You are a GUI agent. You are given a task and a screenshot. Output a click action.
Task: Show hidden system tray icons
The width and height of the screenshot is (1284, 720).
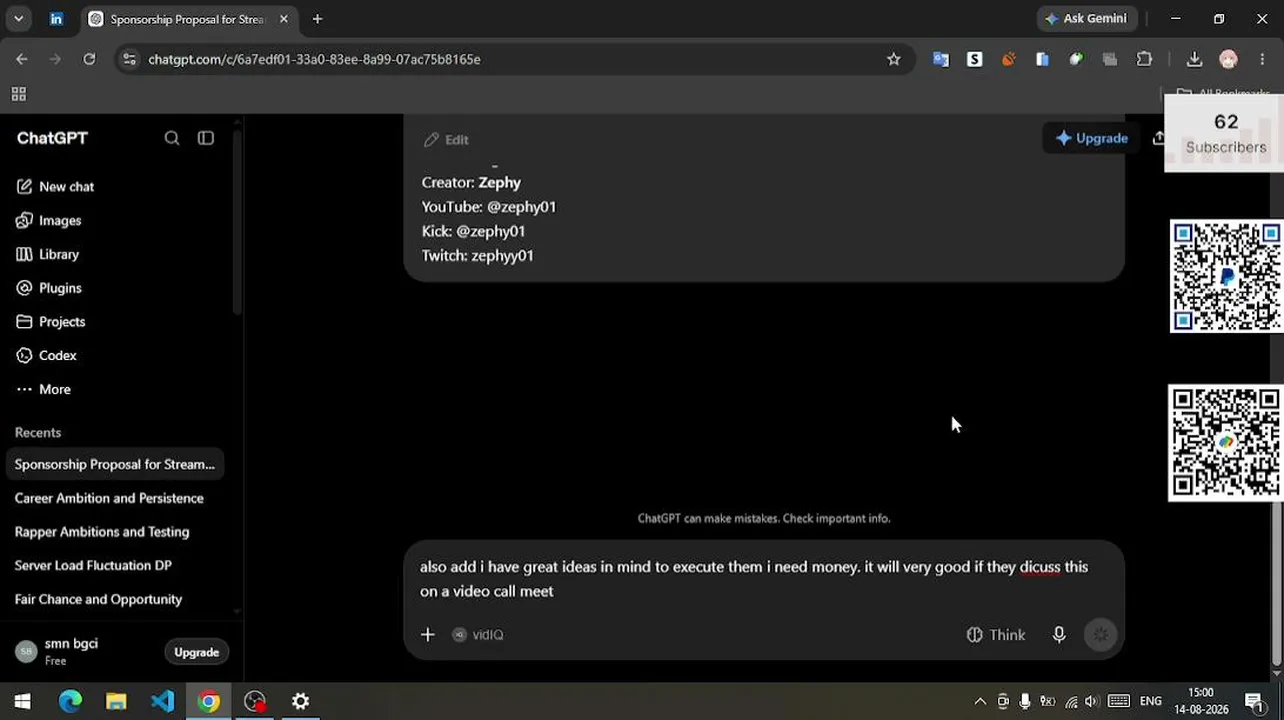pos(980,701)
